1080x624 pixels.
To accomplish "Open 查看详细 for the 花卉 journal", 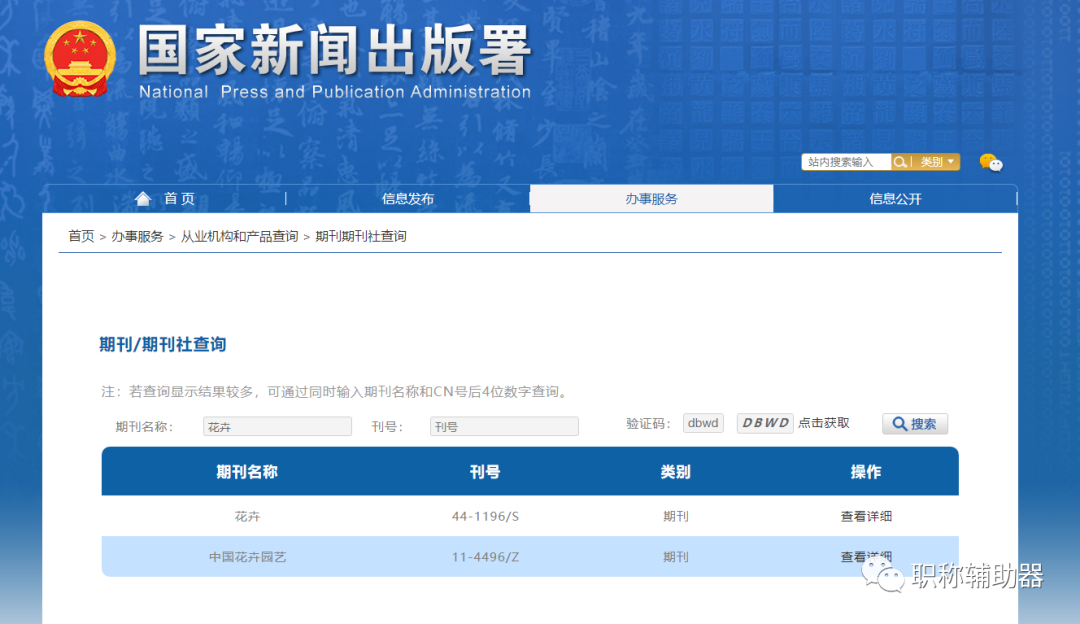I will point(867,516).
